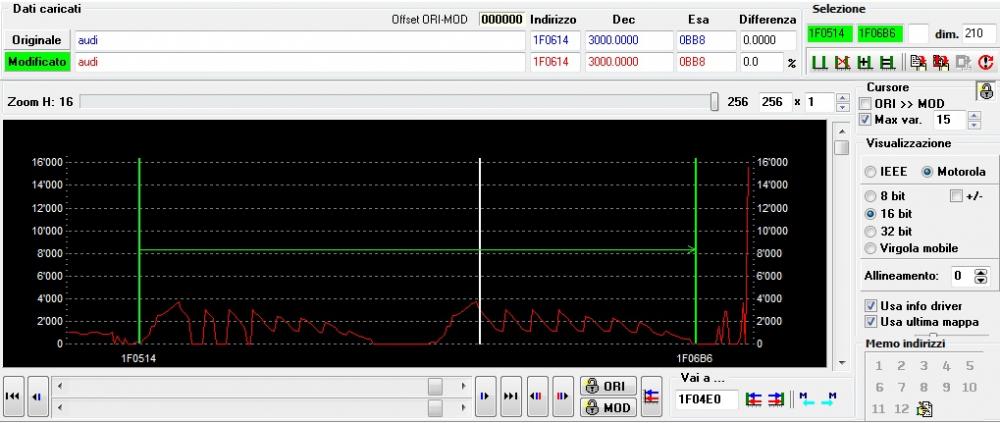The width and height of the screenshot is (1000, 423).
Task: Click the red circular arrow restore icon
Action: [986, 63]
